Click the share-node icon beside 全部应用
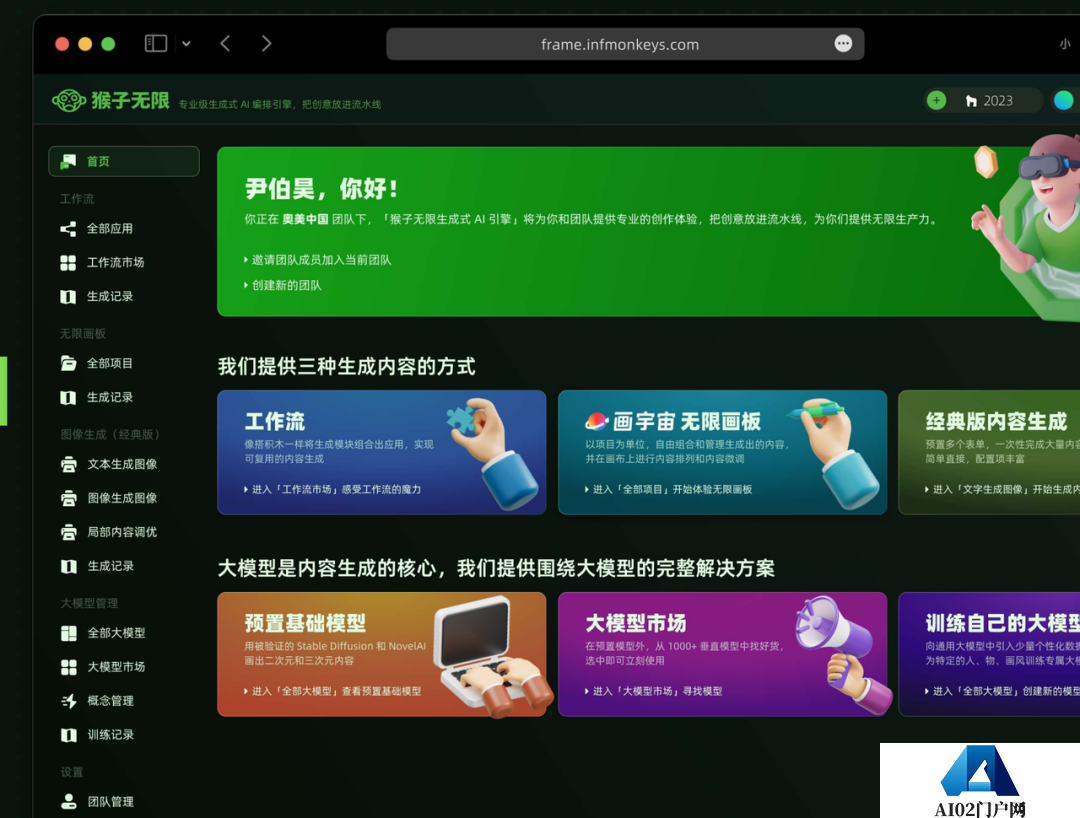The image size is (1080, 818). [68, 229]
